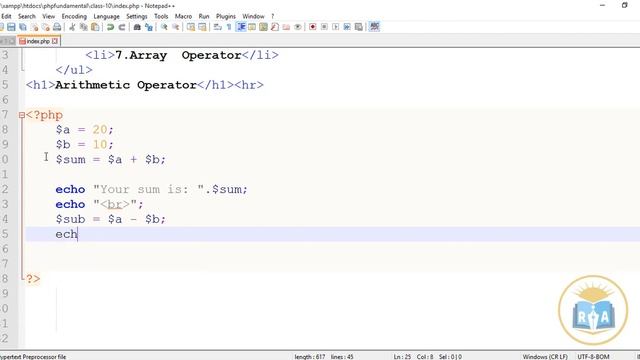This screenshot has width=640, height=360.
Task: Save the recorded macro icon
Action: [x=358, y=27]
